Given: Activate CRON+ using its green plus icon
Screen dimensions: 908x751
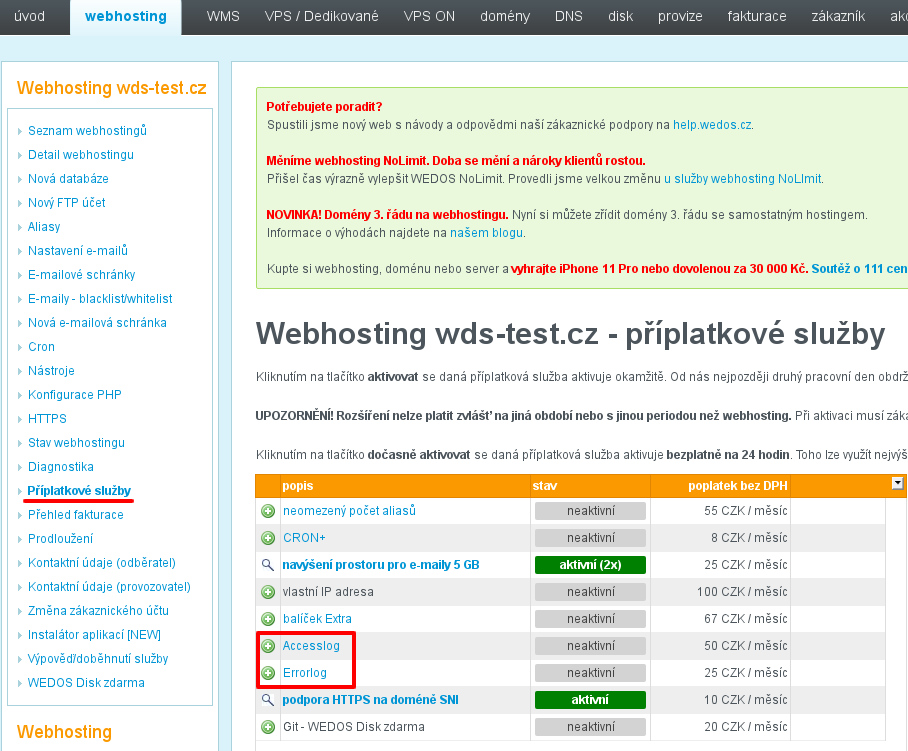Looking at the screenshot, I should [x=268, y=538].
